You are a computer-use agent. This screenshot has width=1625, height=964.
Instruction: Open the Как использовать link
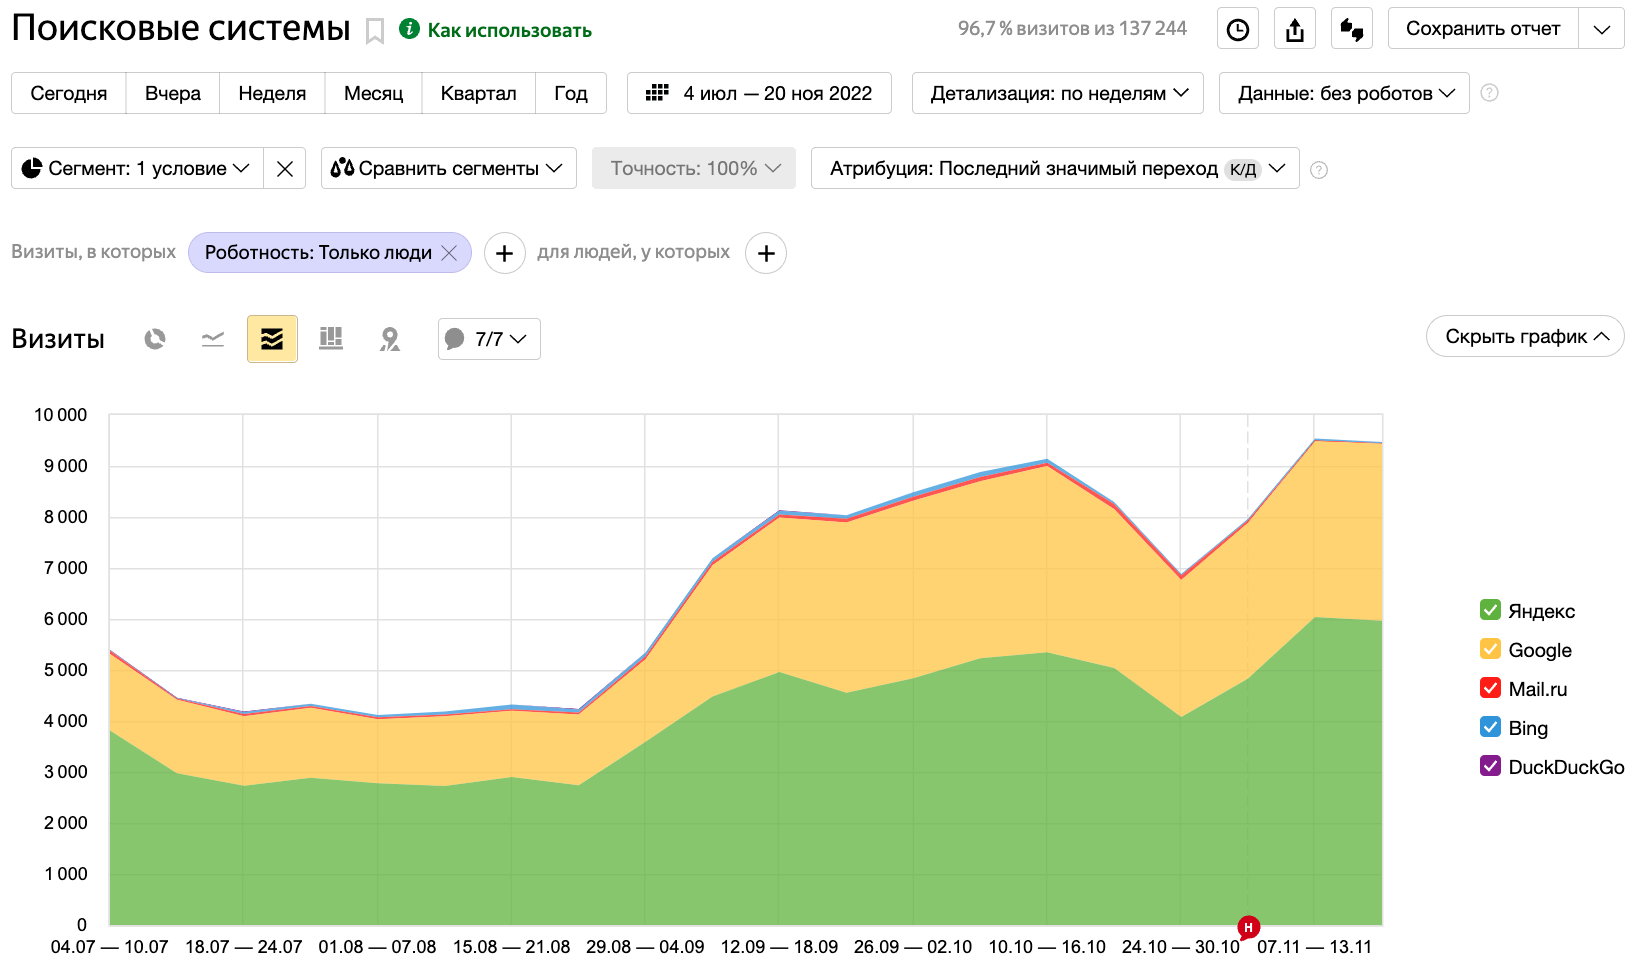510,31
